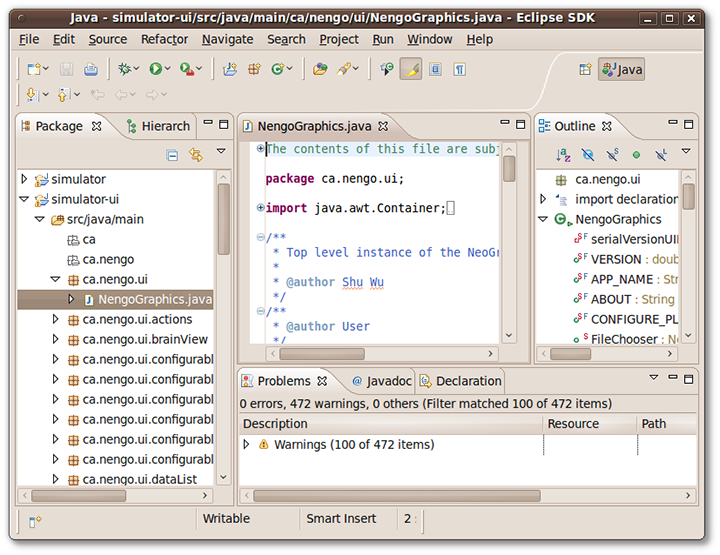Image resolution: width=720 pixels, height=555 pixels.
Task: Close the Problems view tab
Action: point(322,381)
